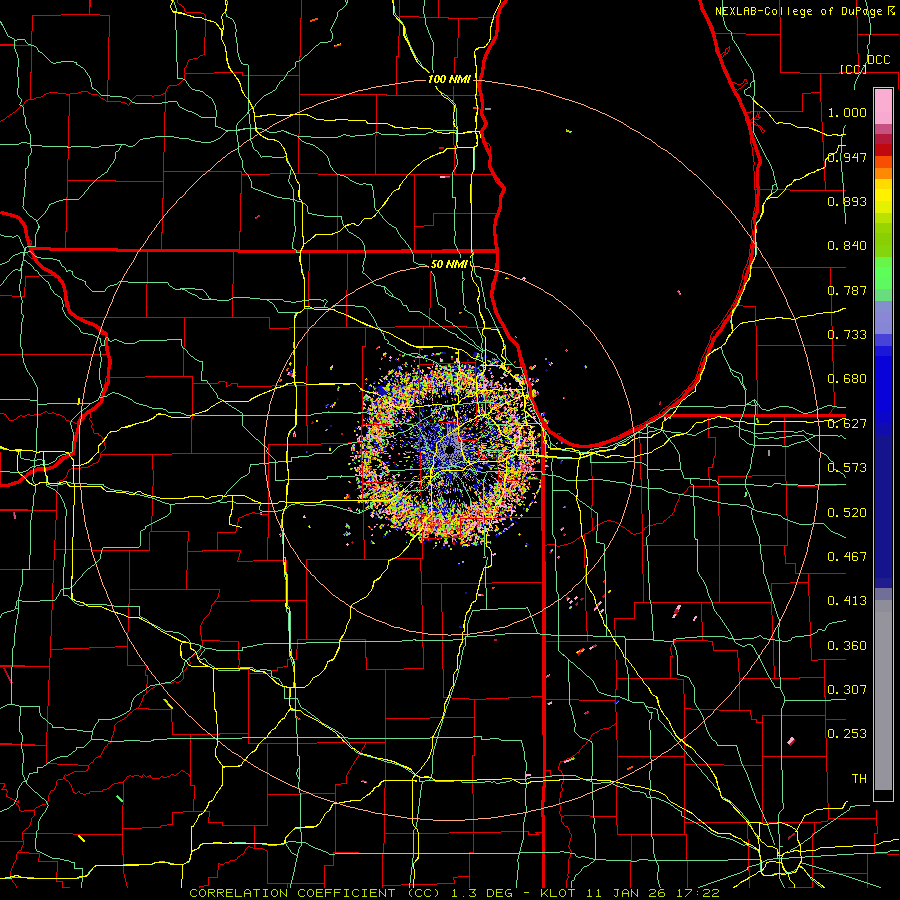
Task: Pick the gray segment of the color bar
Action: pos(883,695)
